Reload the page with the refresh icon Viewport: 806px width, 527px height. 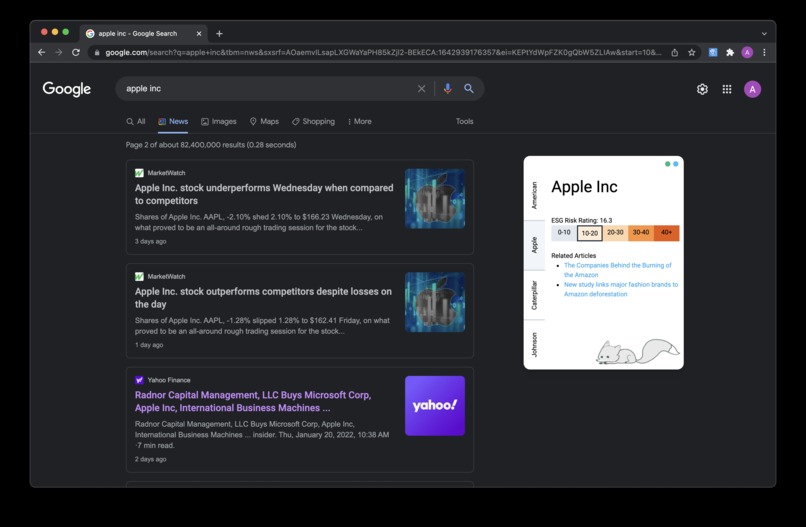click(76, 52)
